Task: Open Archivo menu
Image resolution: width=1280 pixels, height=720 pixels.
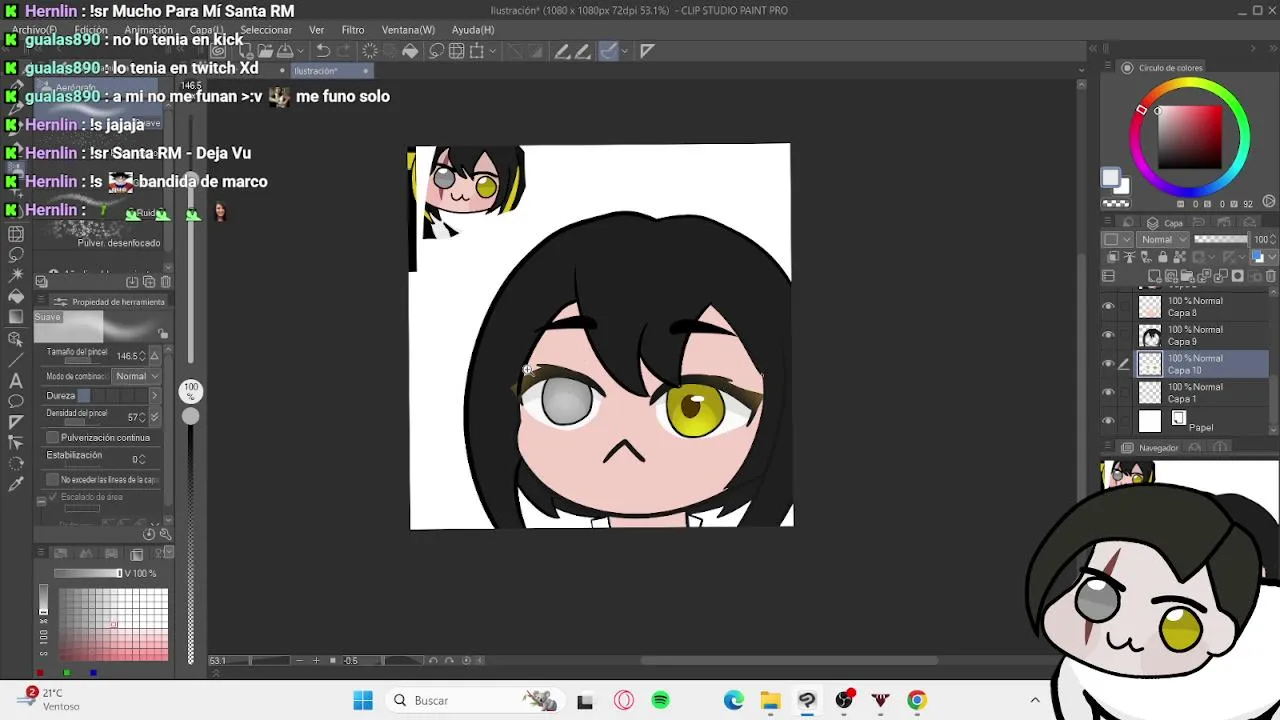Action: 35,30
